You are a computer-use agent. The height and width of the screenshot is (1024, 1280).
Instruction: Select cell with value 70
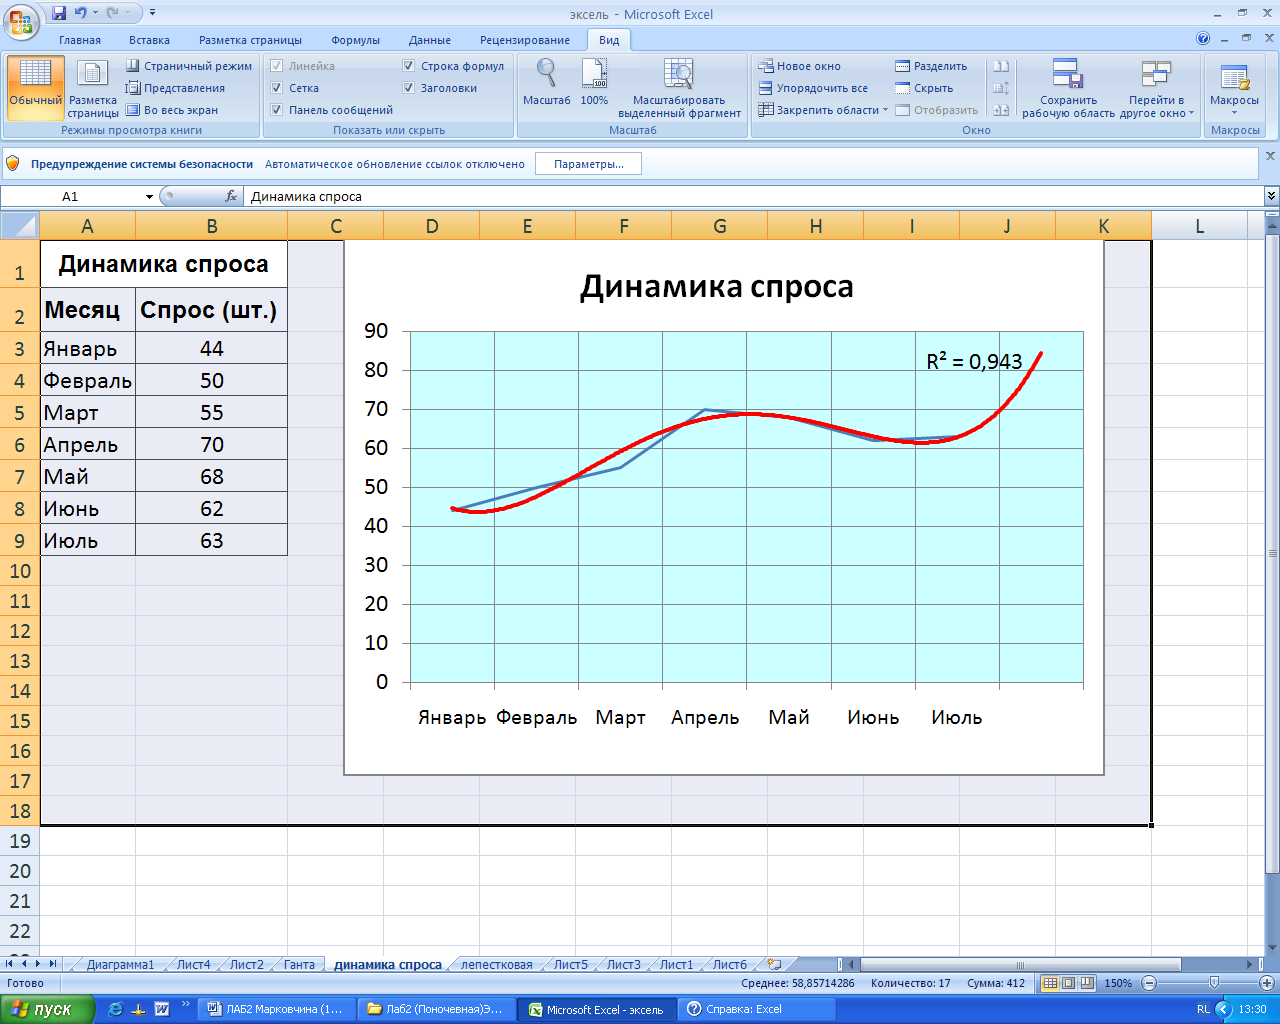[x=211, y=444]
